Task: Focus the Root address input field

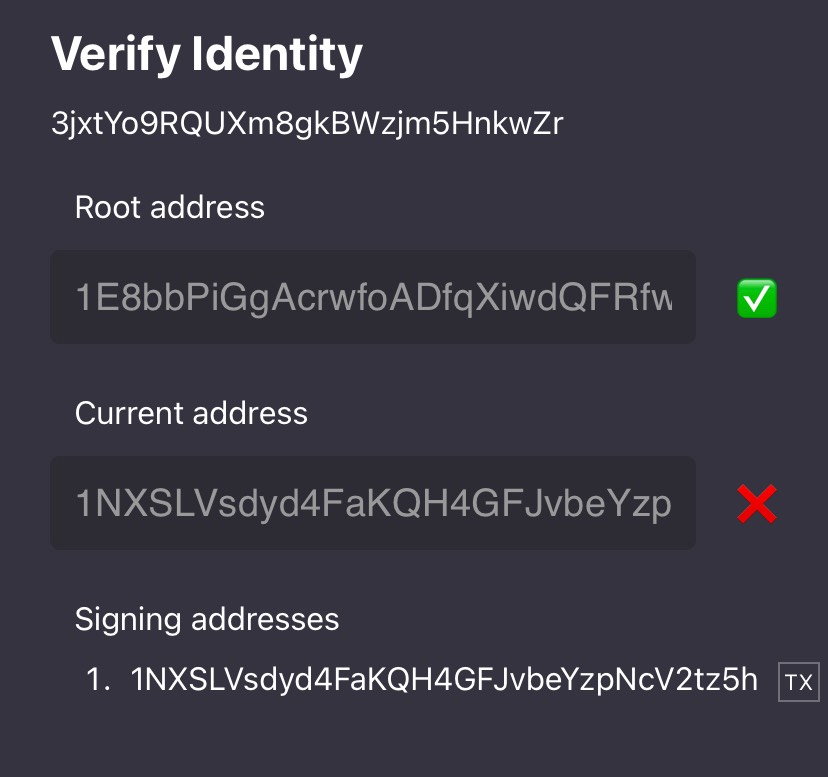Action: click(x=373, y=297)
